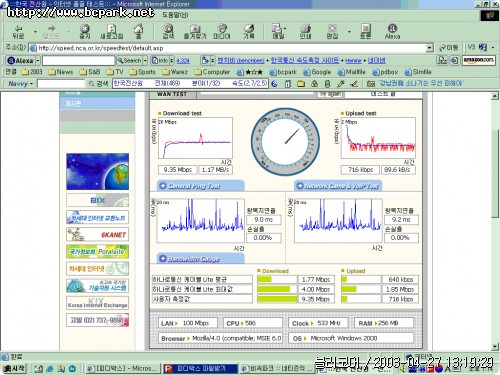Click the Portalsite sidebar banner

pyautogui.click(x=97, y=251)
